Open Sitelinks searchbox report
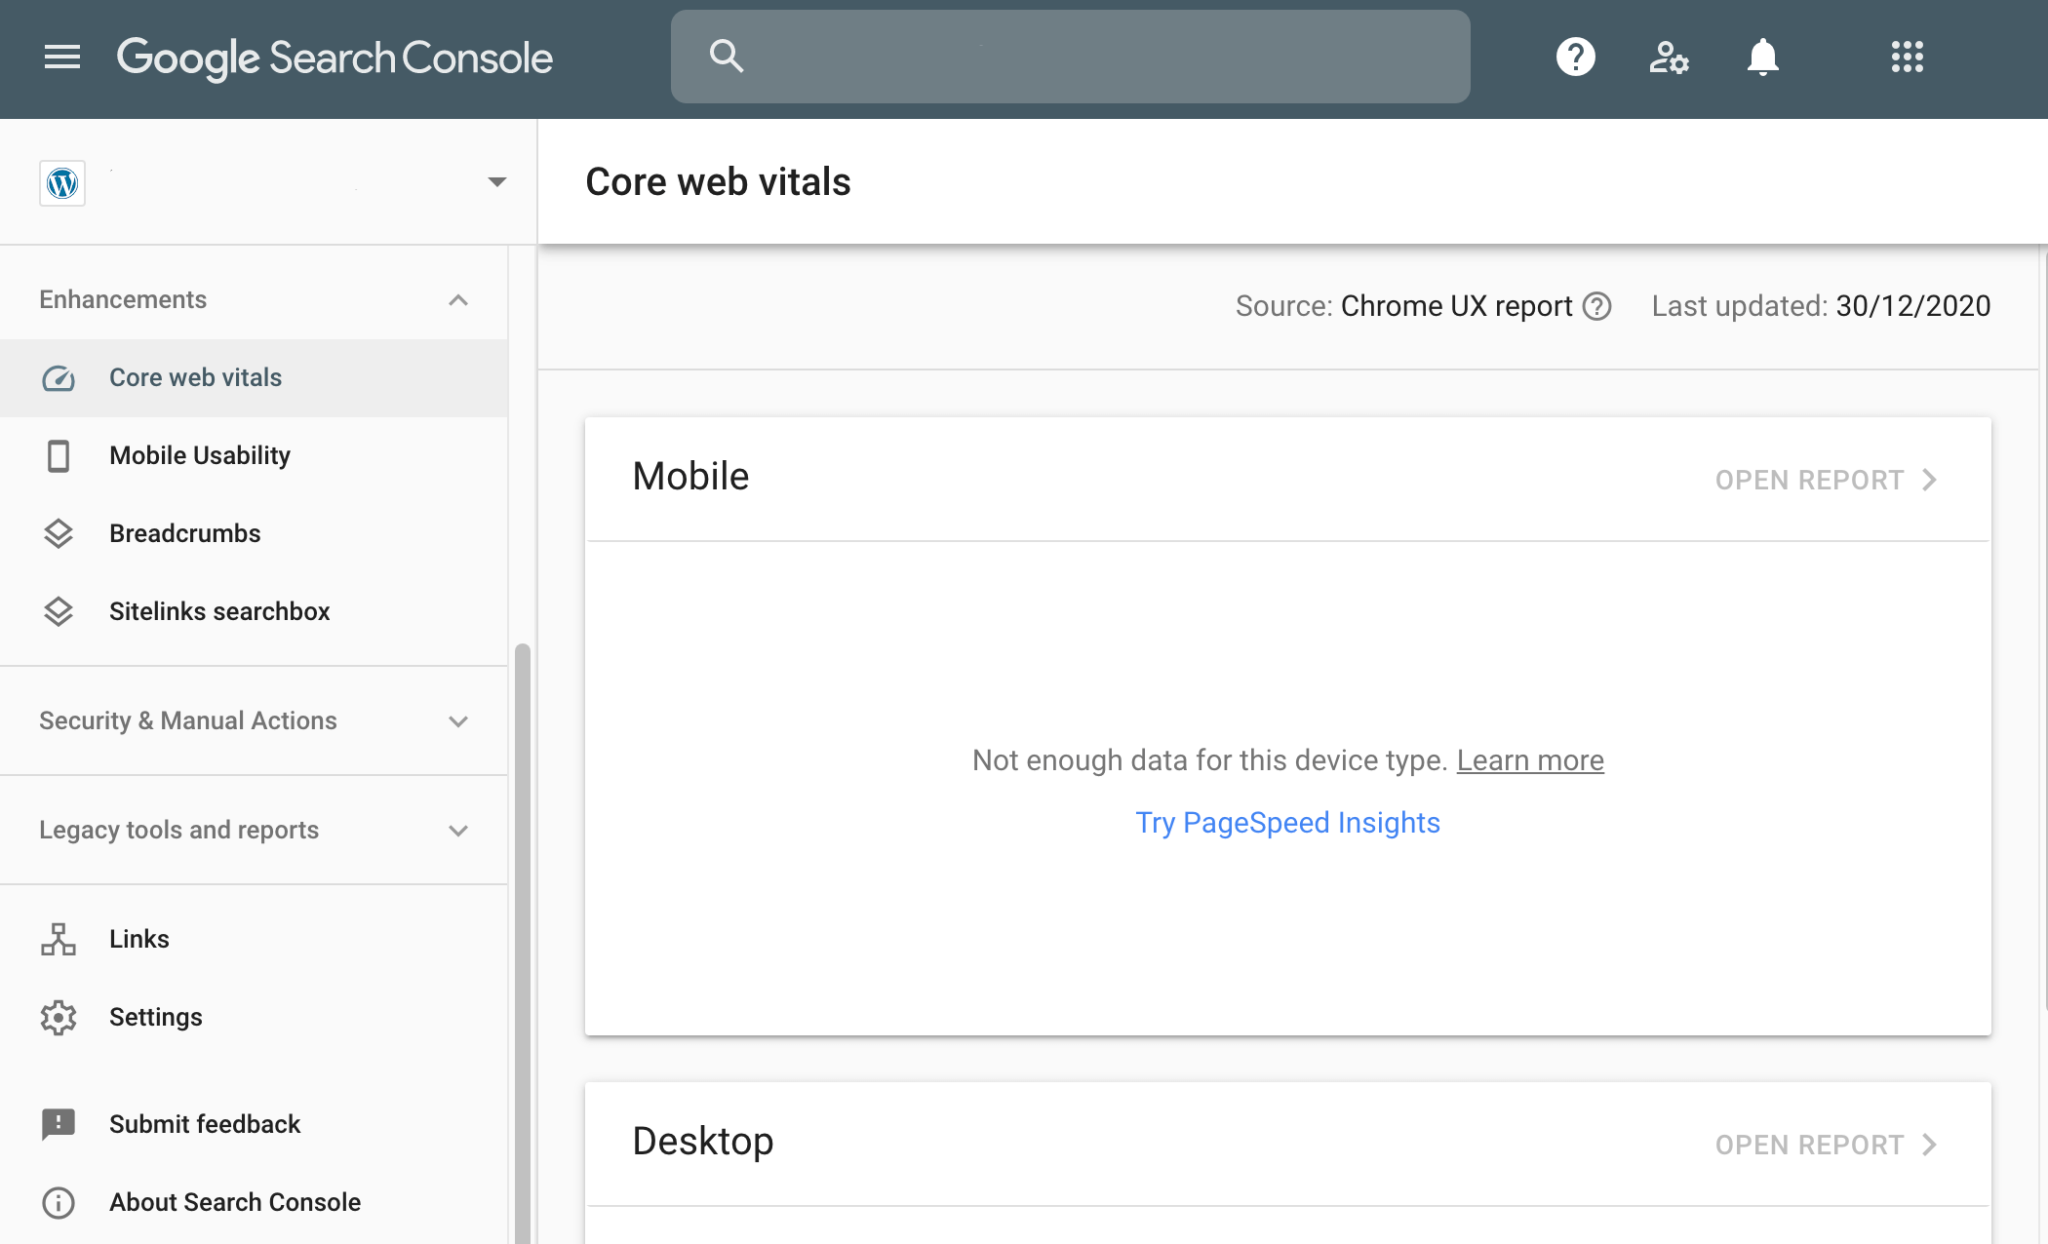This screenshot has height=1244, width=2048. tap(254, 612)
